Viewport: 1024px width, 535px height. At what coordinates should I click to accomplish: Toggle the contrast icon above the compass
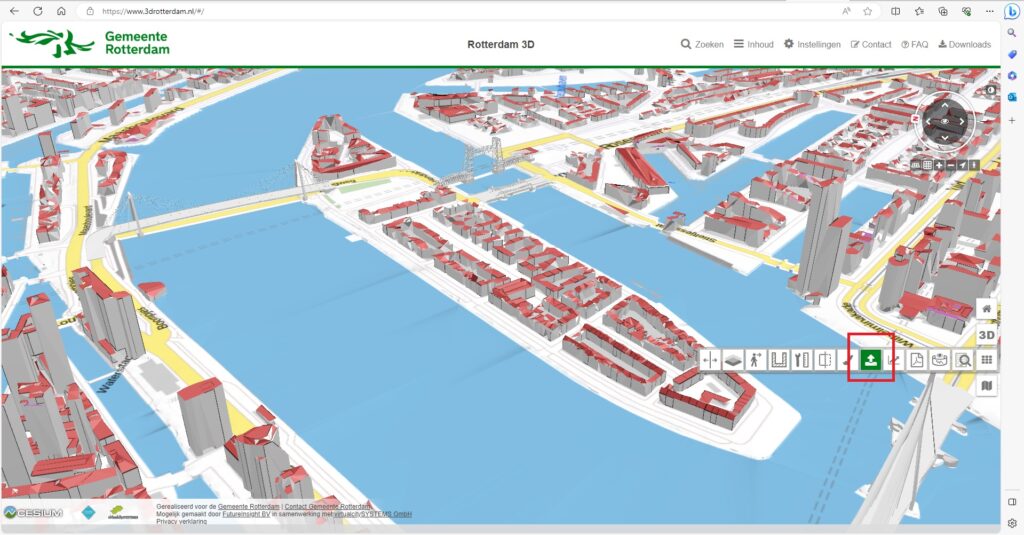point(990,90)
